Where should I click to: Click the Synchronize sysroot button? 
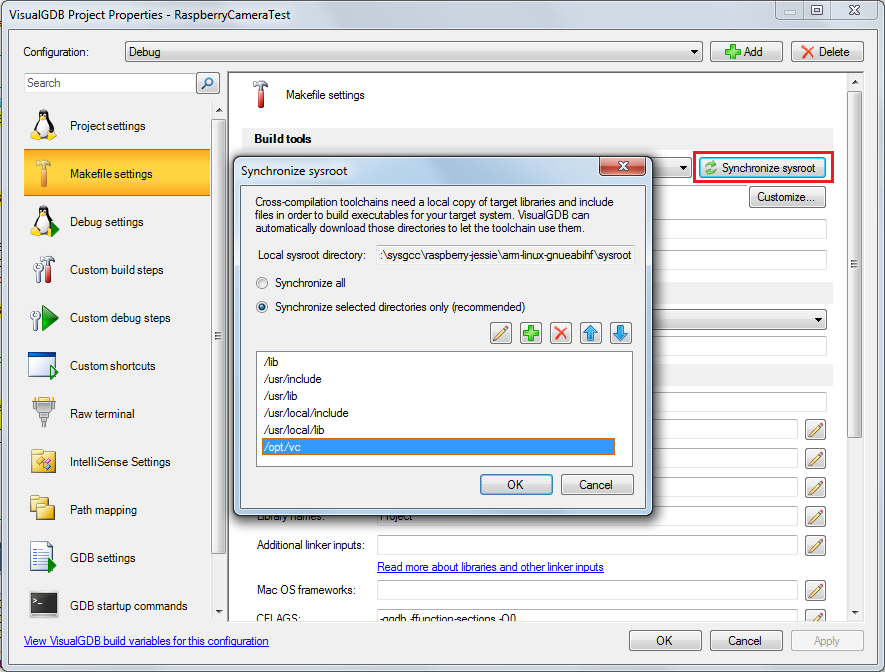point(763,168)
